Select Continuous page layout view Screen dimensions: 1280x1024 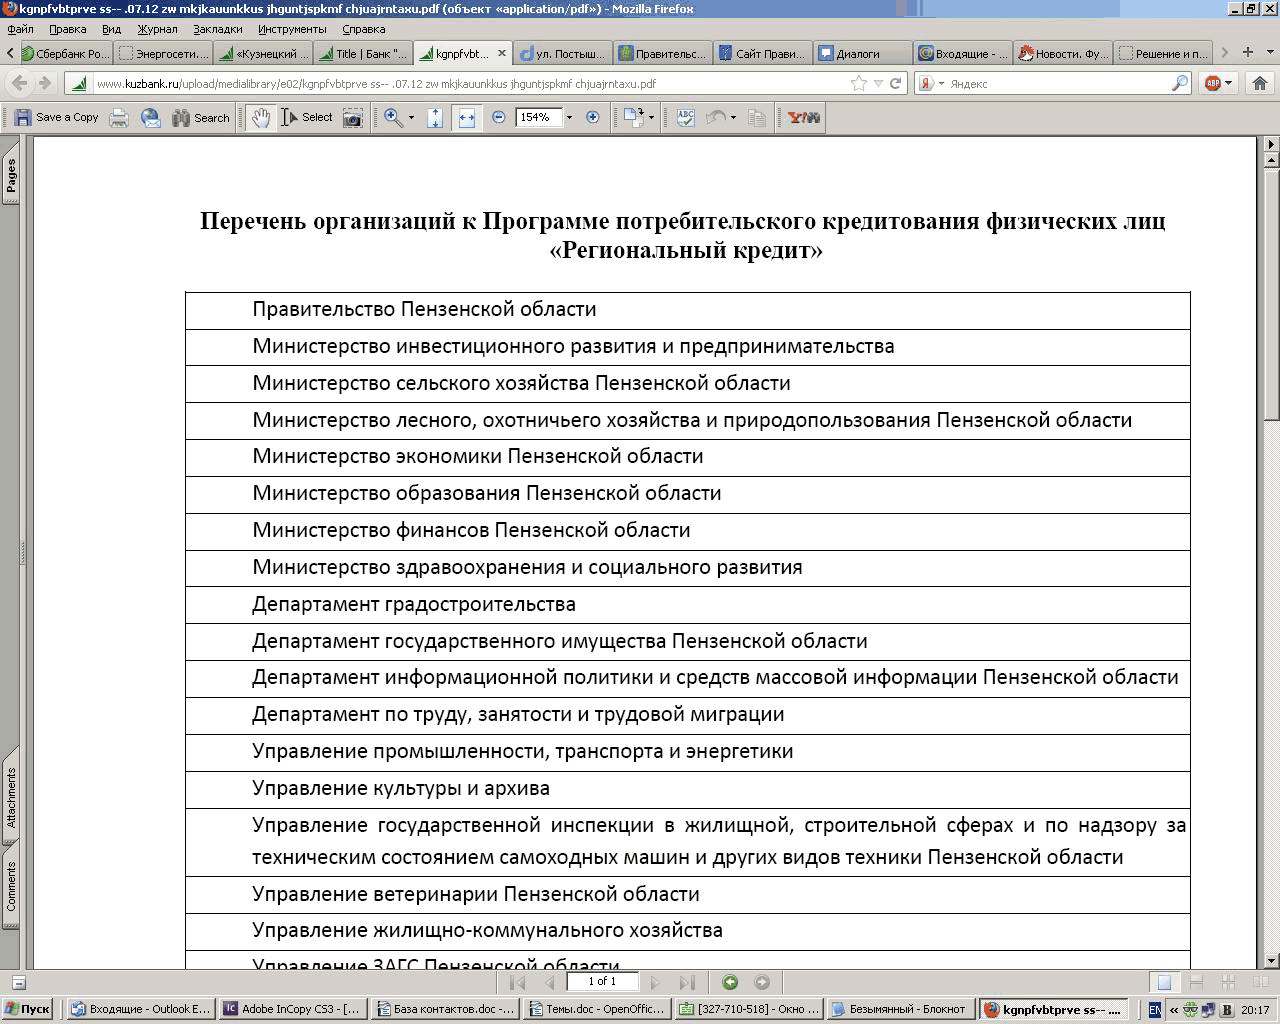click(x=1196, y=982)
